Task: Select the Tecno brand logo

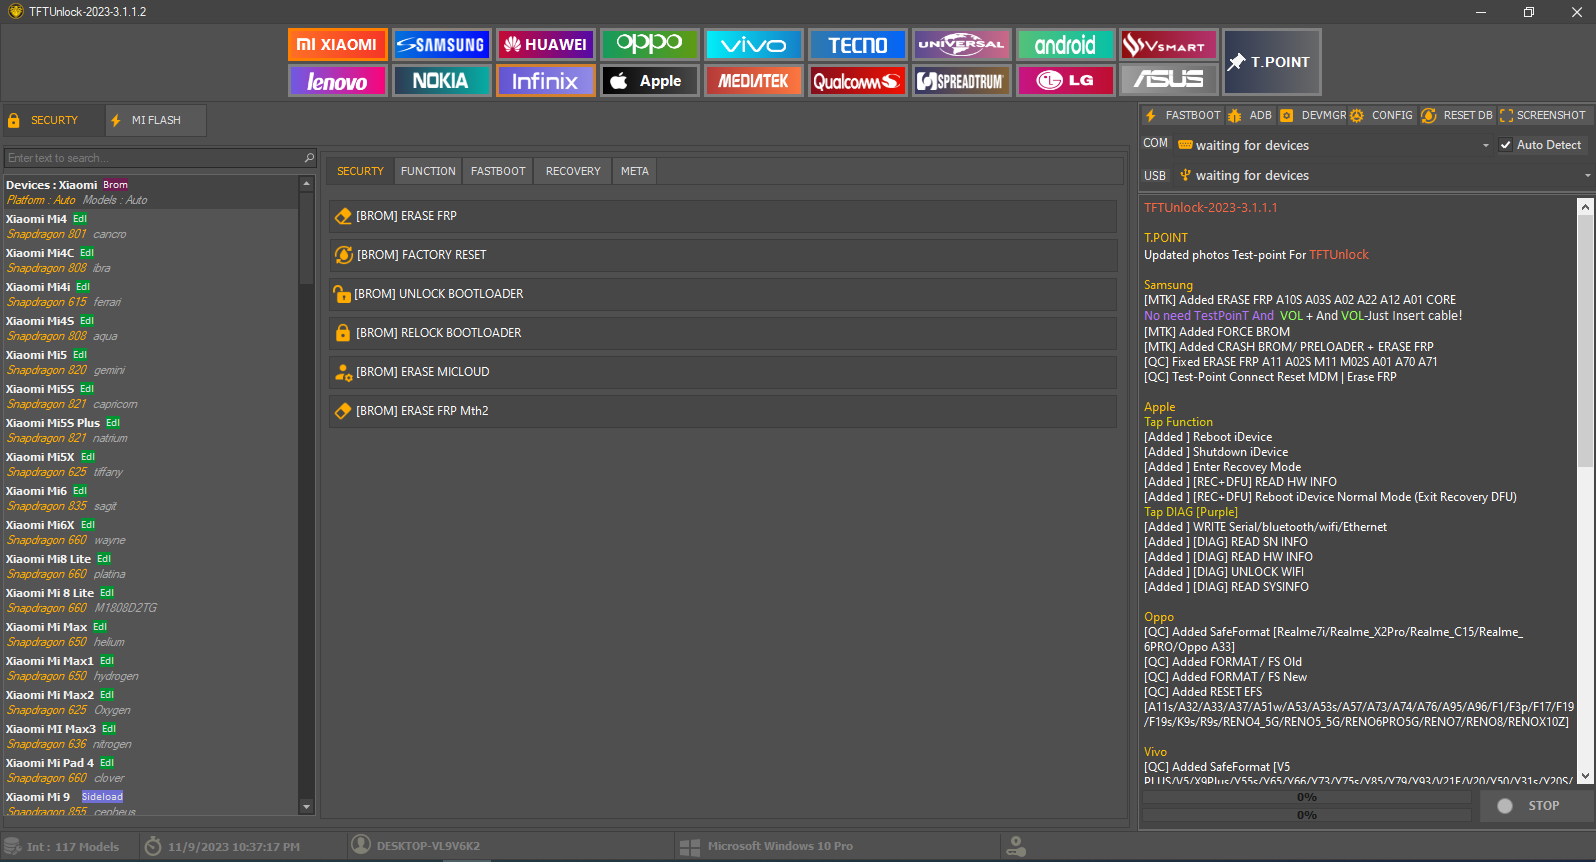Action: [857, 44]
